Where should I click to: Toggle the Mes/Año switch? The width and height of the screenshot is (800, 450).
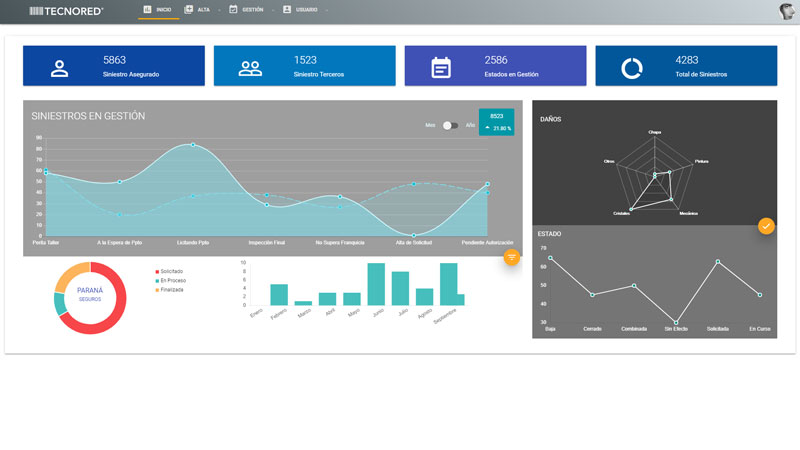[450, 125]
